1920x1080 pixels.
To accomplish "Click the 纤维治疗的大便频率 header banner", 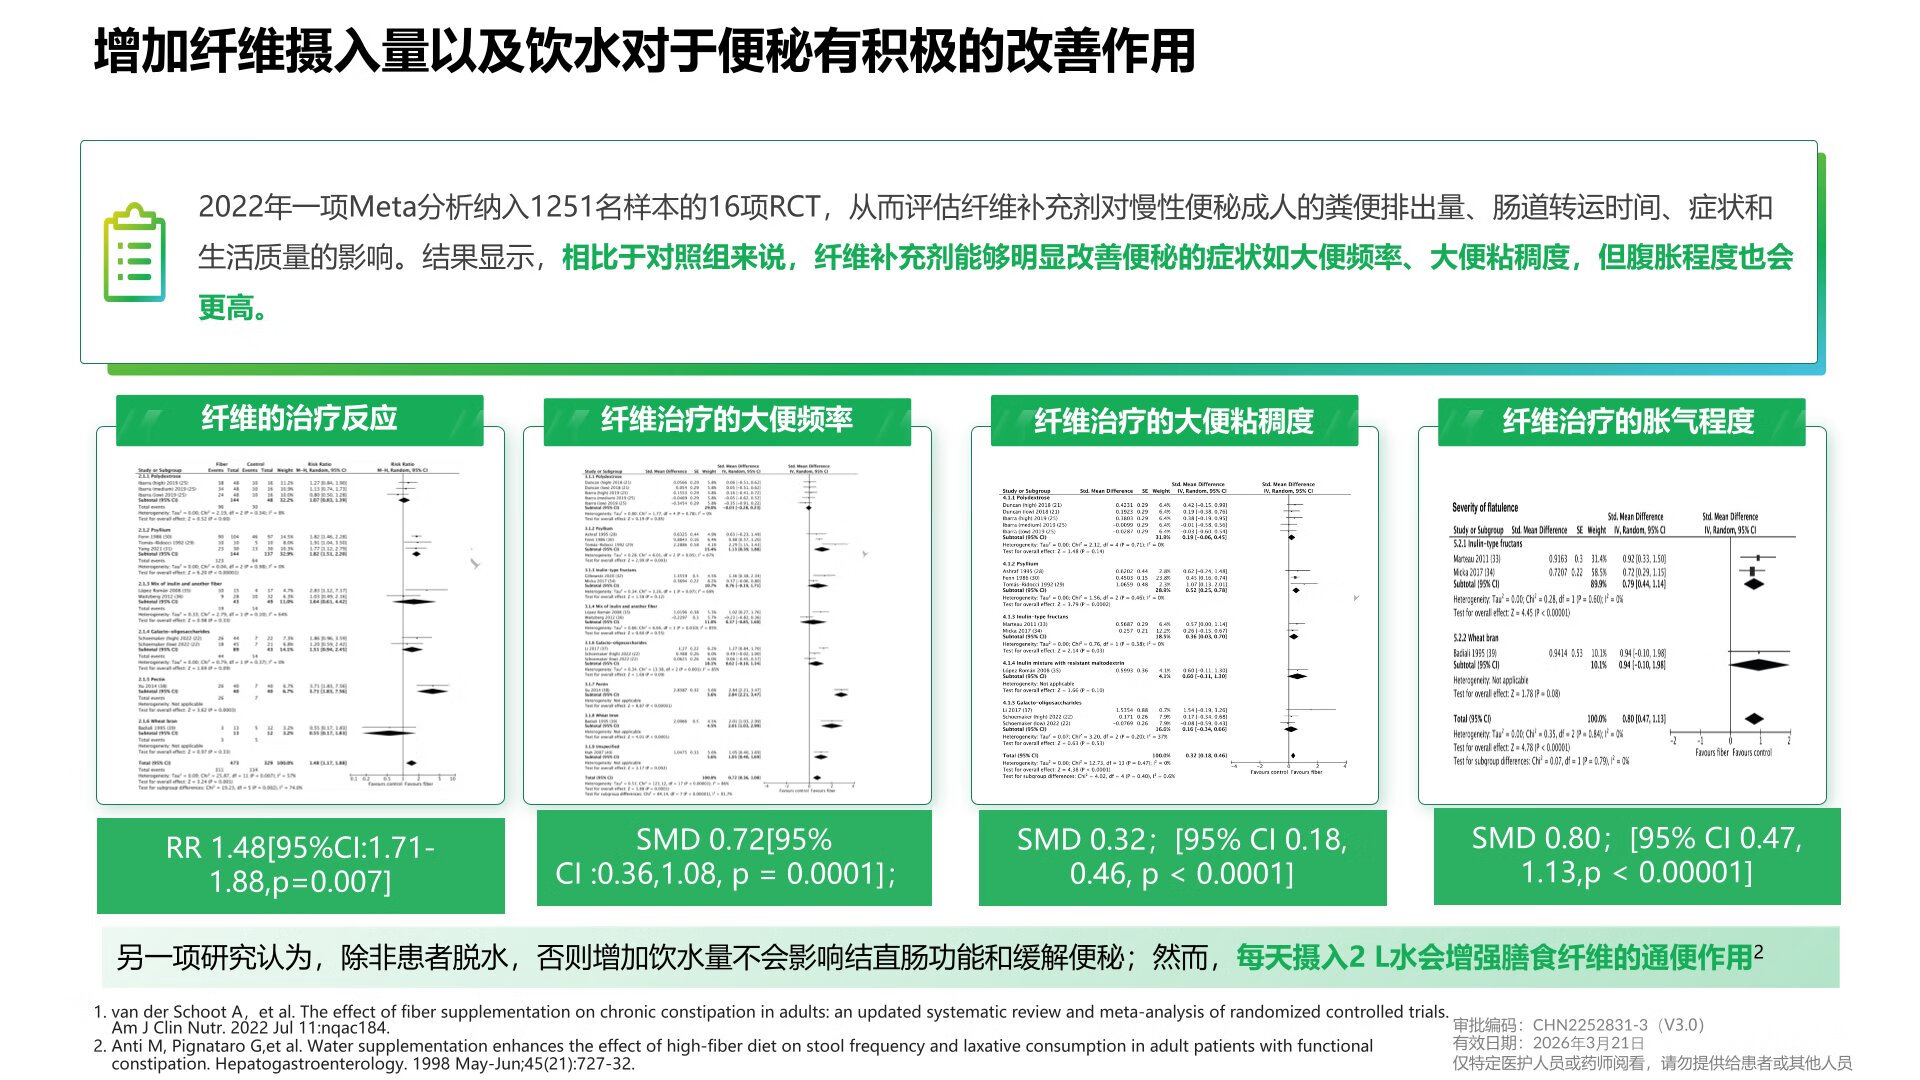I will [726, 420].
